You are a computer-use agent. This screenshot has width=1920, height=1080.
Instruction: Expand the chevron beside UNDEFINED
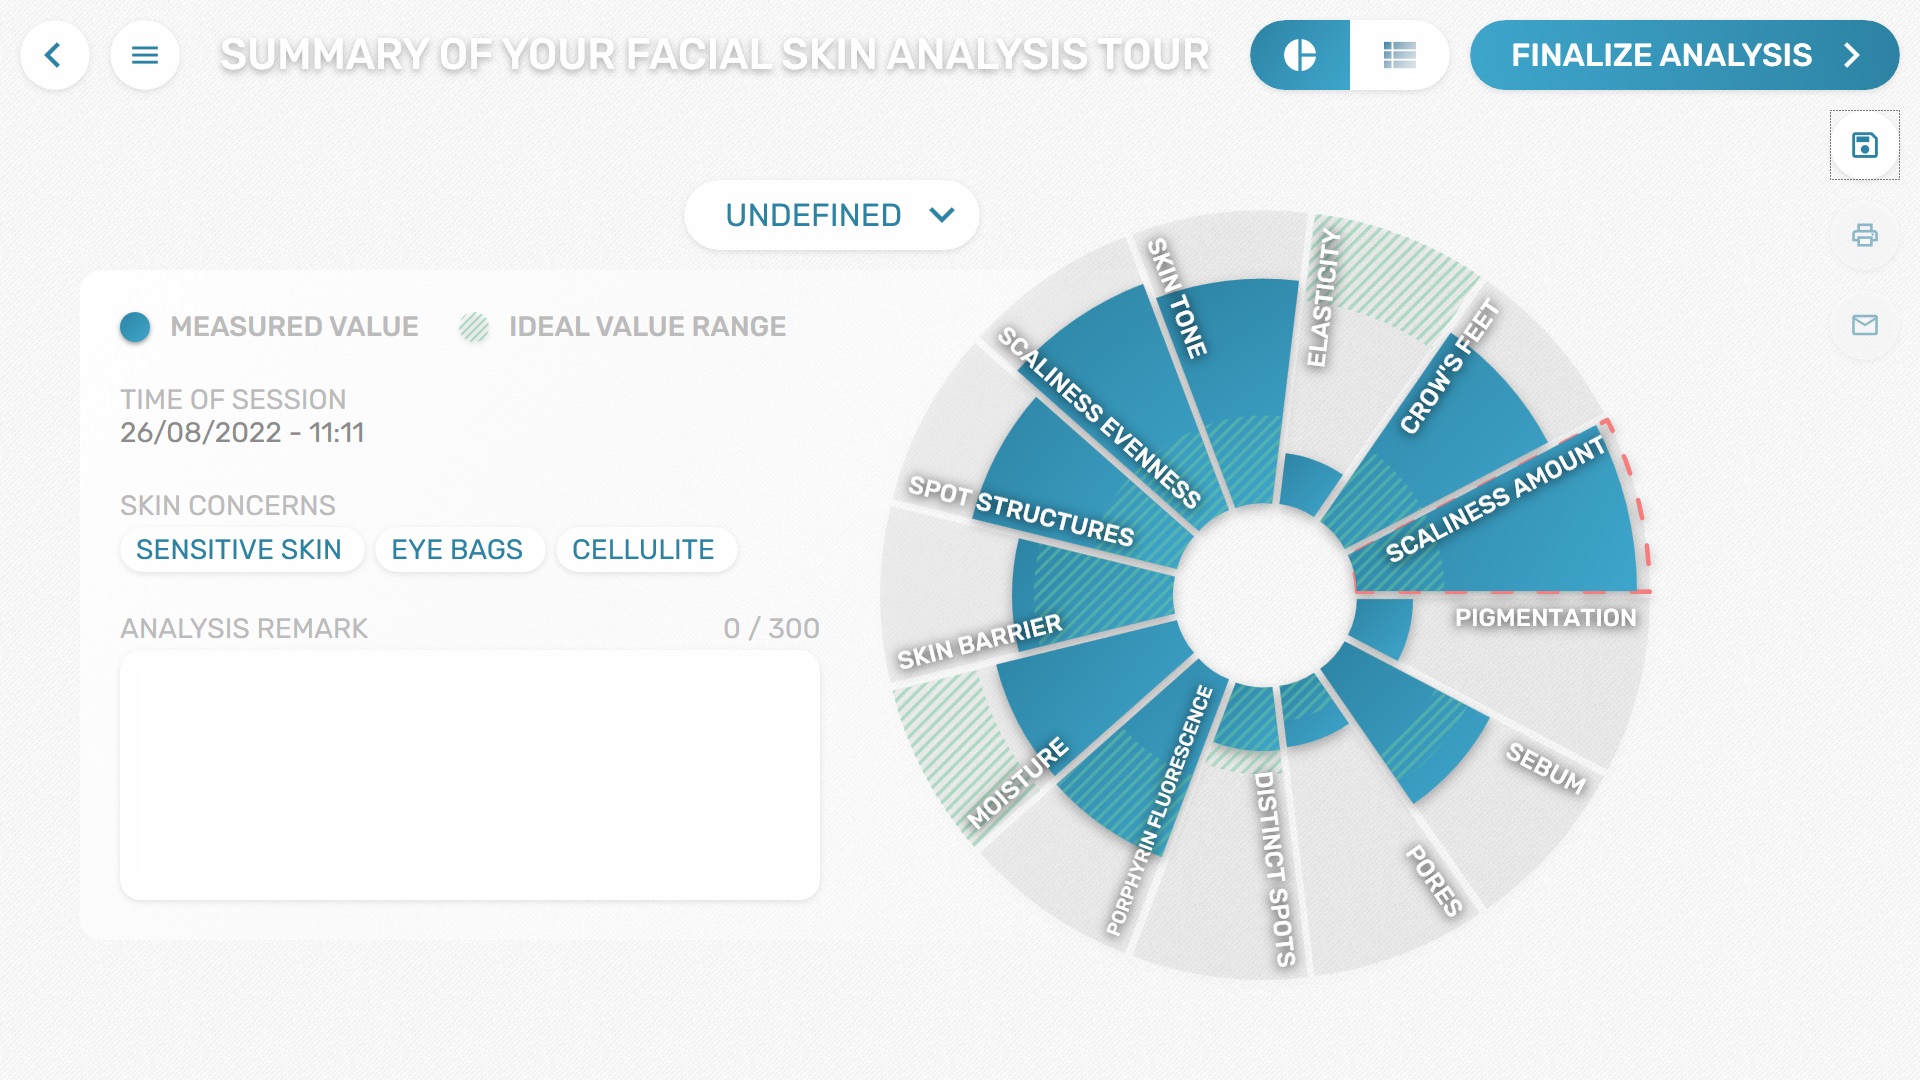point(942,215)
